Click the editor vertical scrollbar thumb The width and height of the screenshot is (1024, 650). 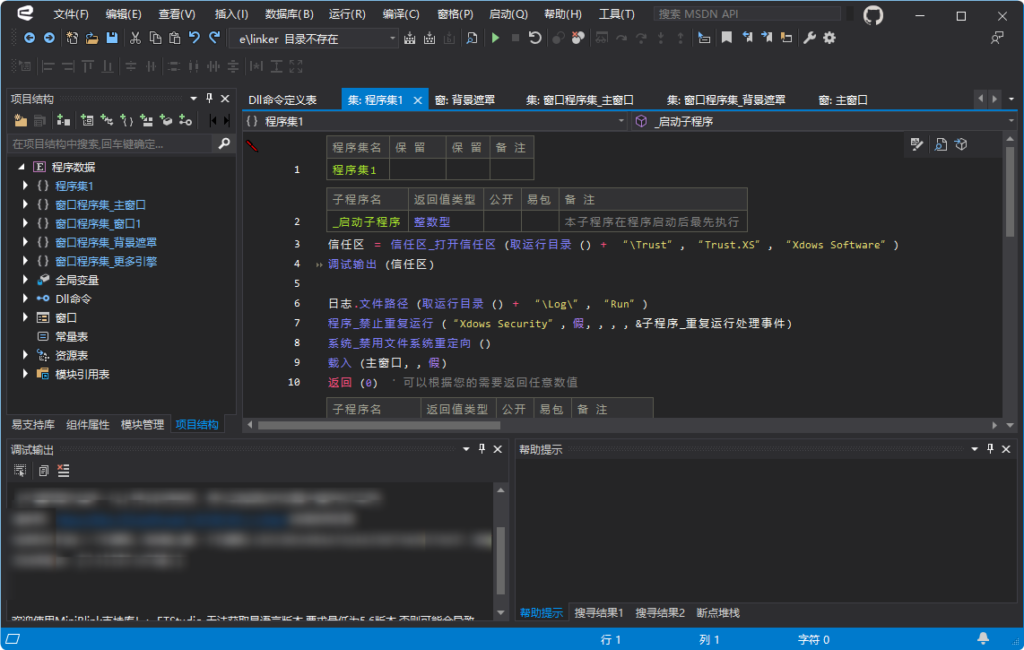click(1010, 191)
